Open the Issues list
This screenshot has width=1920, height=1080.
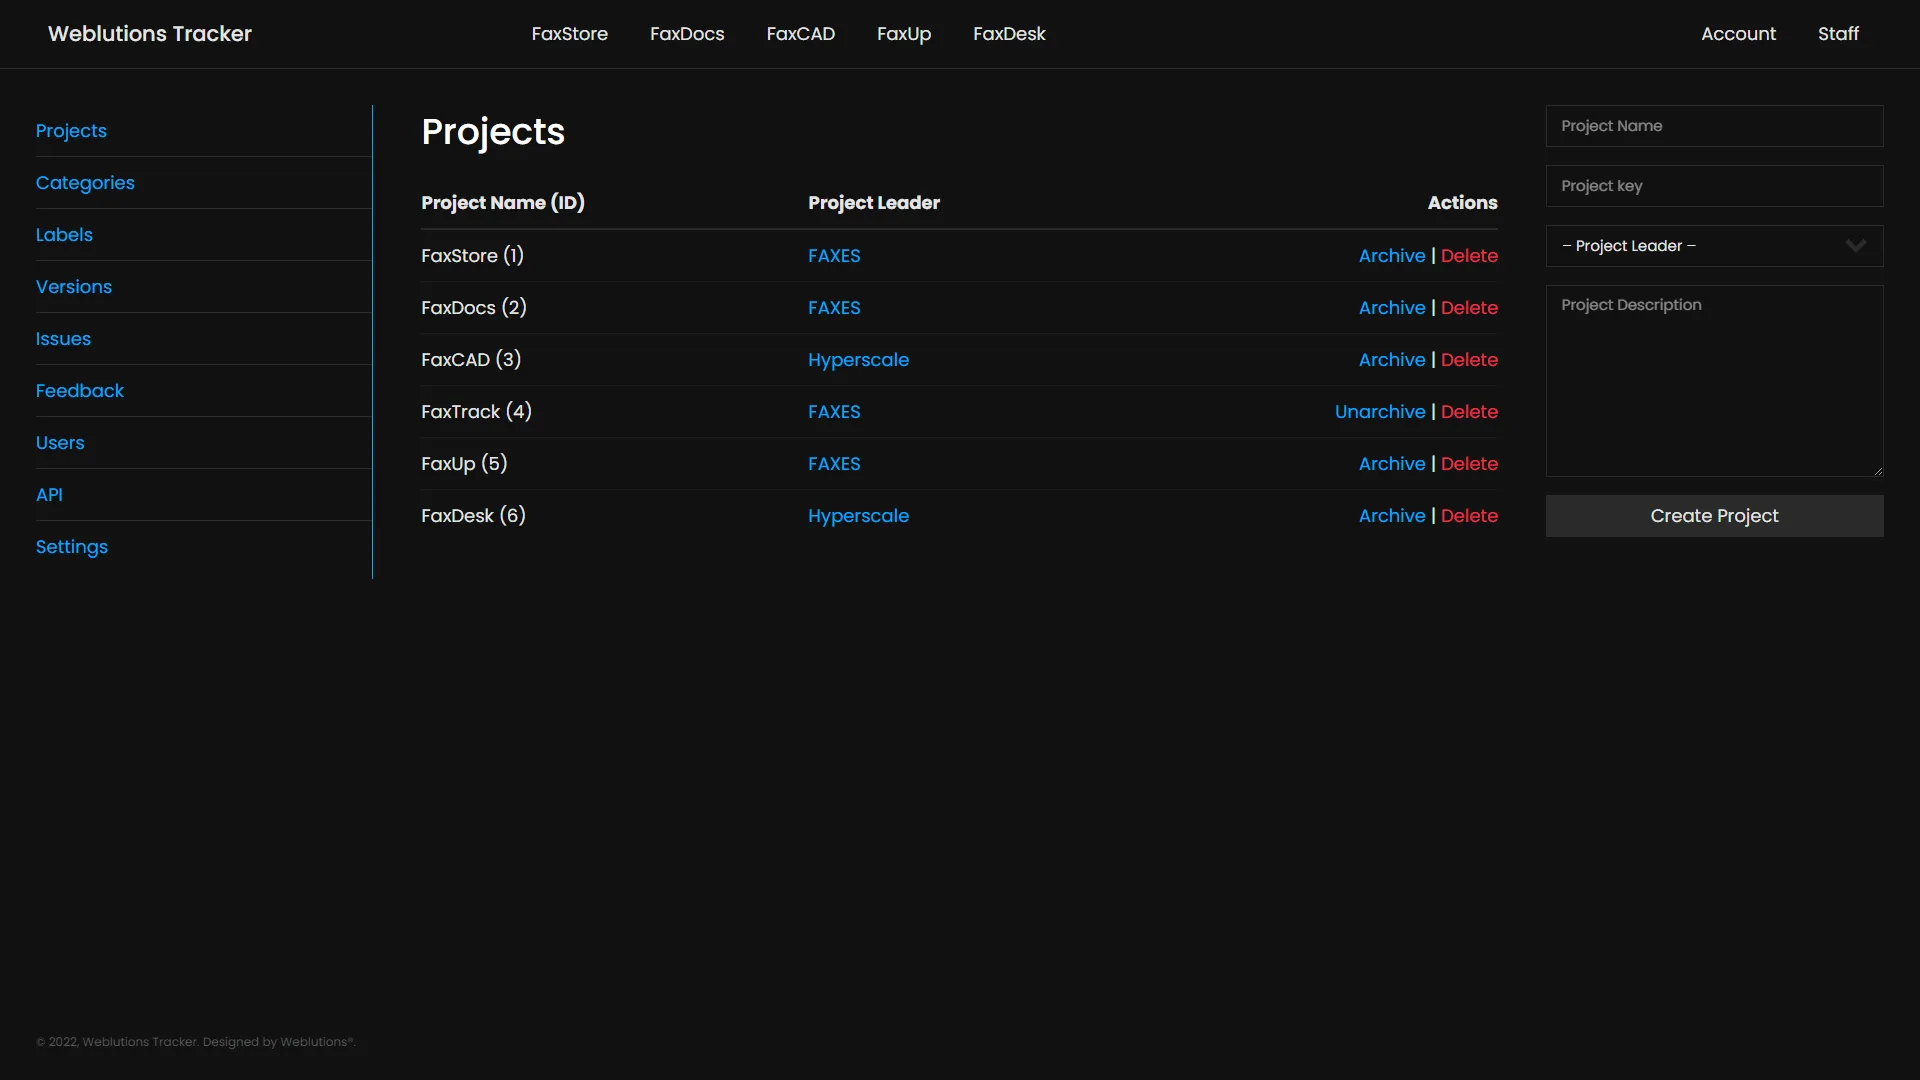[x=63, y=339]
